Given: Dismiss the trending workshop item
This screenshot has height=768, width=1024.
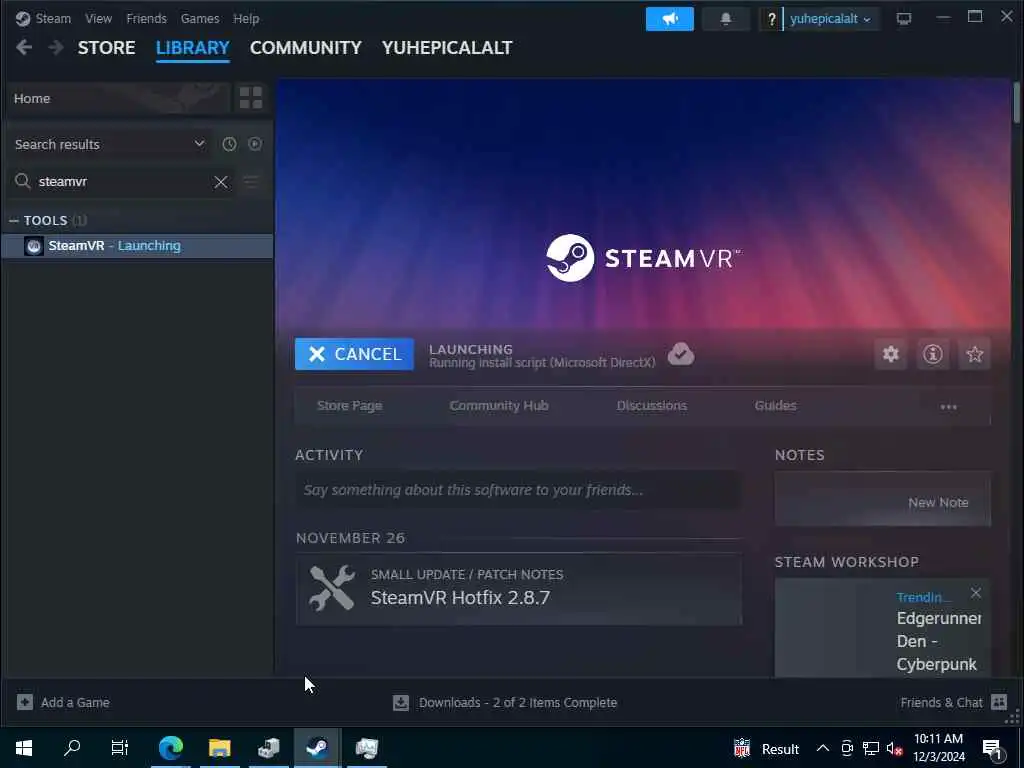Looking at the screenshot, I should tap(976, 593).
